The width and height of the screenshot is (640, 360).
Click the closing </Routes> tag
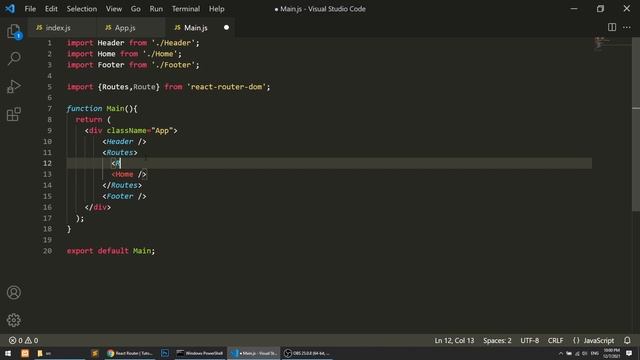pyautogui.click(x=122, y=185)
